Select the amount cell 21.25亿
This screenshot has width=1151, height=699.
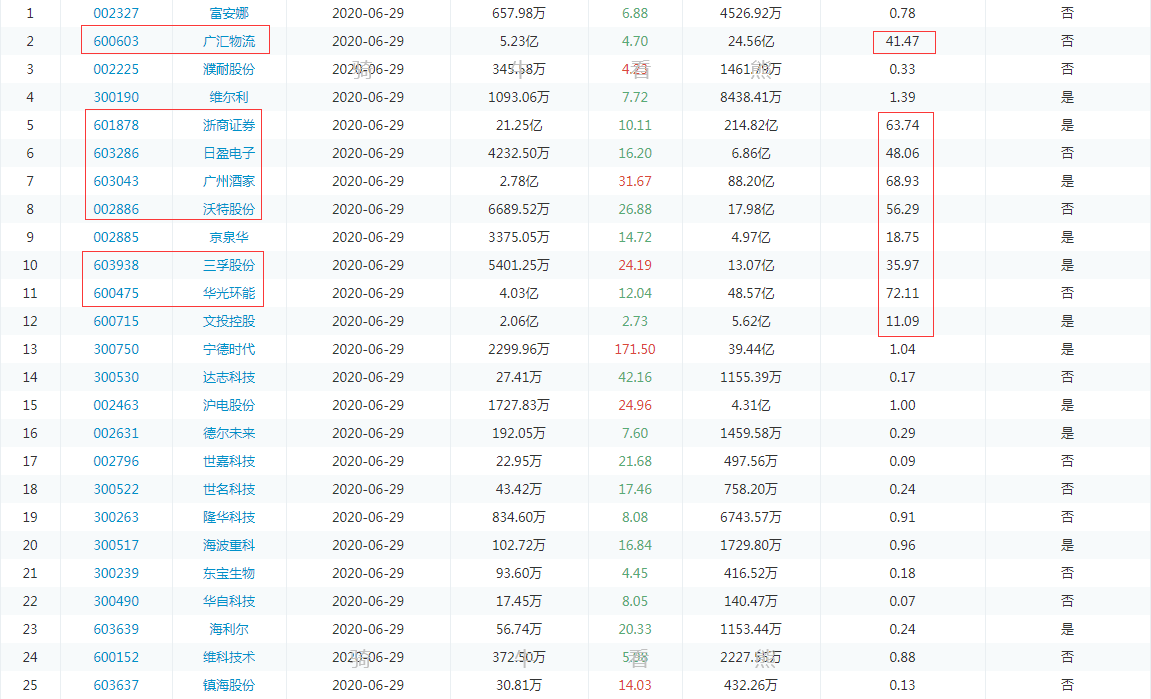[x=519, y=125]
